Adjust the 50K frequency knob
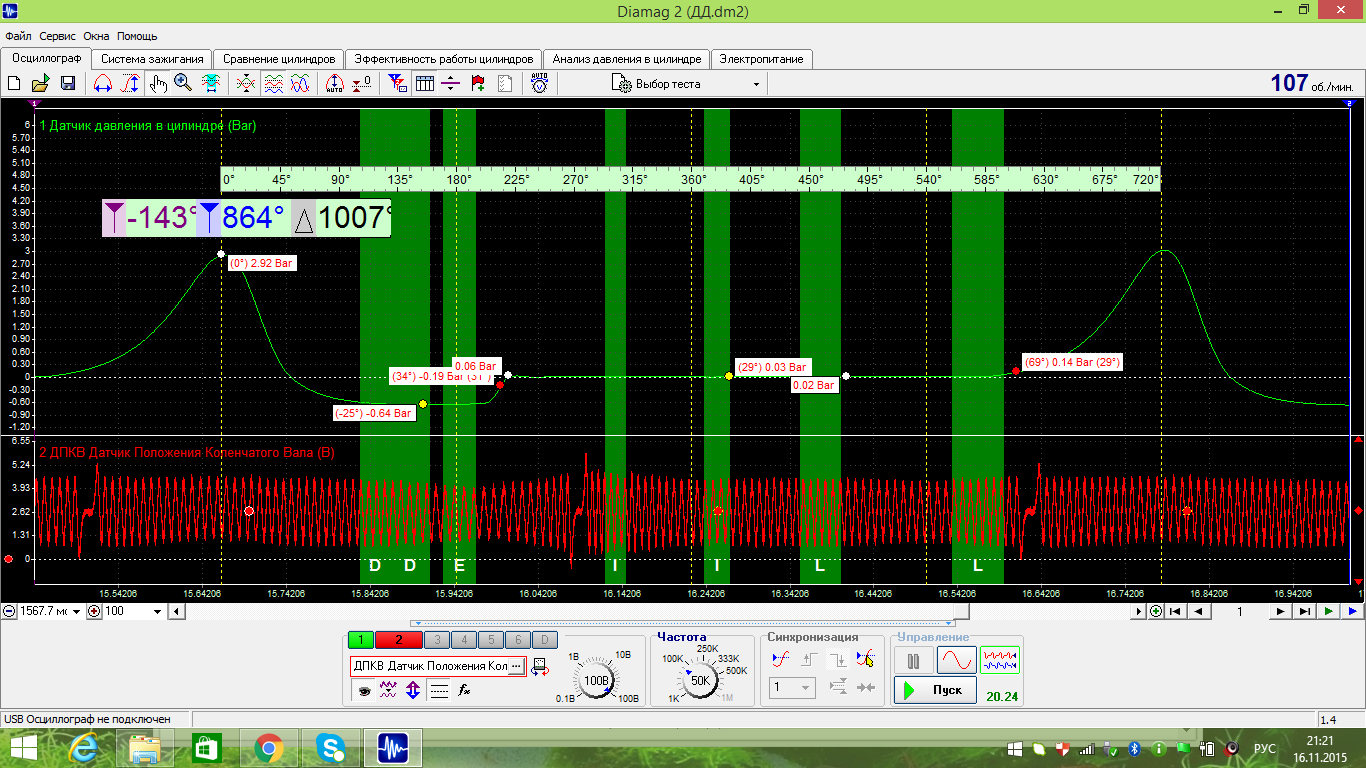 click(x=699, y=680)
